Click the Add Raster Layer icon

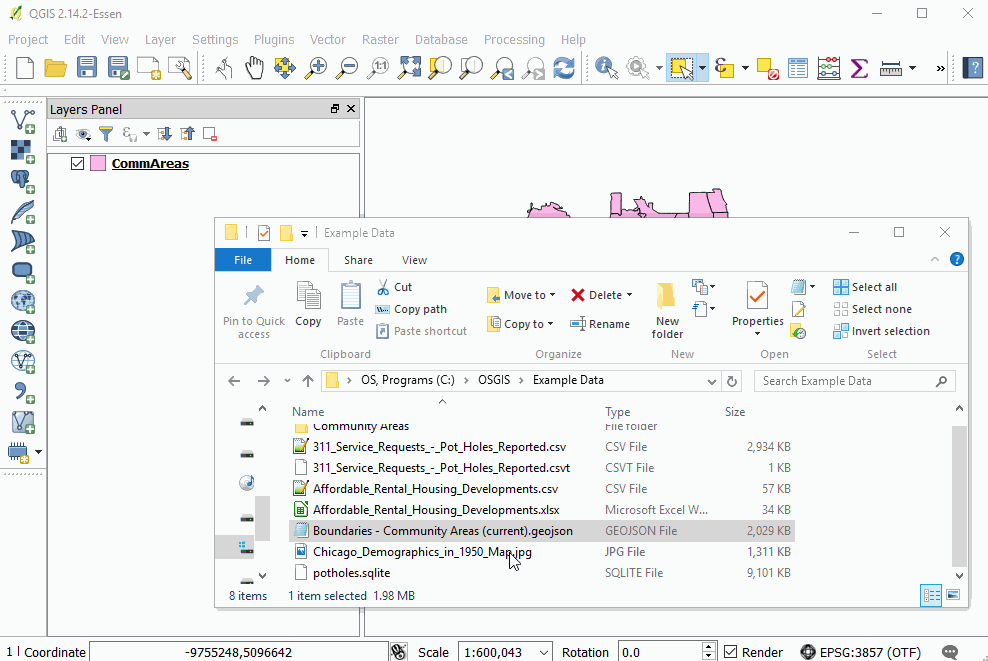click(x=23, y=151)
